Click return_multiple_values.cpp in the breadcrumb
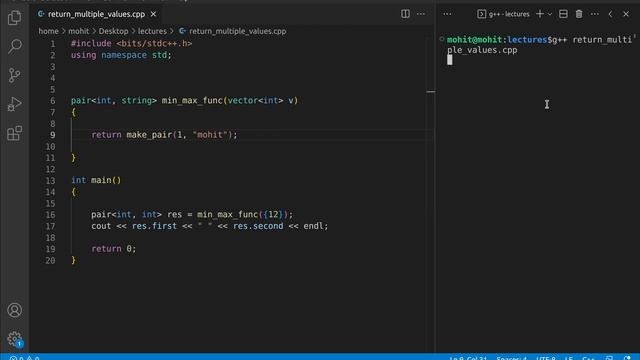This screenshot has height=360, width=640. tap(238, 31)
